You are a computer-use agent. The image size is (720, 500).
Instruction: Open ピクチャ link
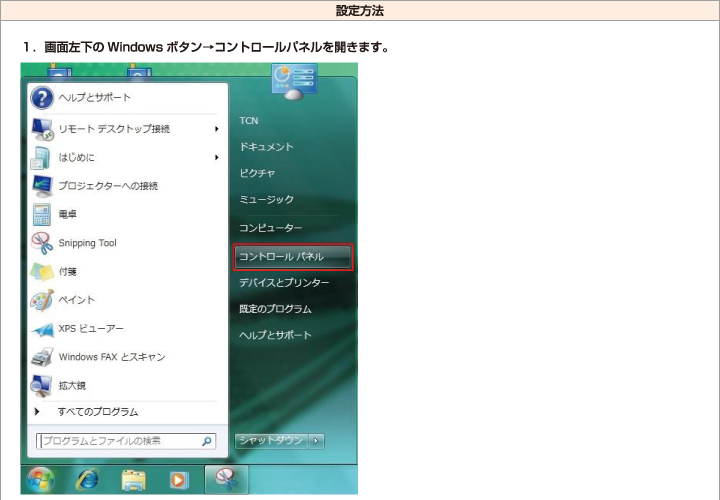(257, 173)
